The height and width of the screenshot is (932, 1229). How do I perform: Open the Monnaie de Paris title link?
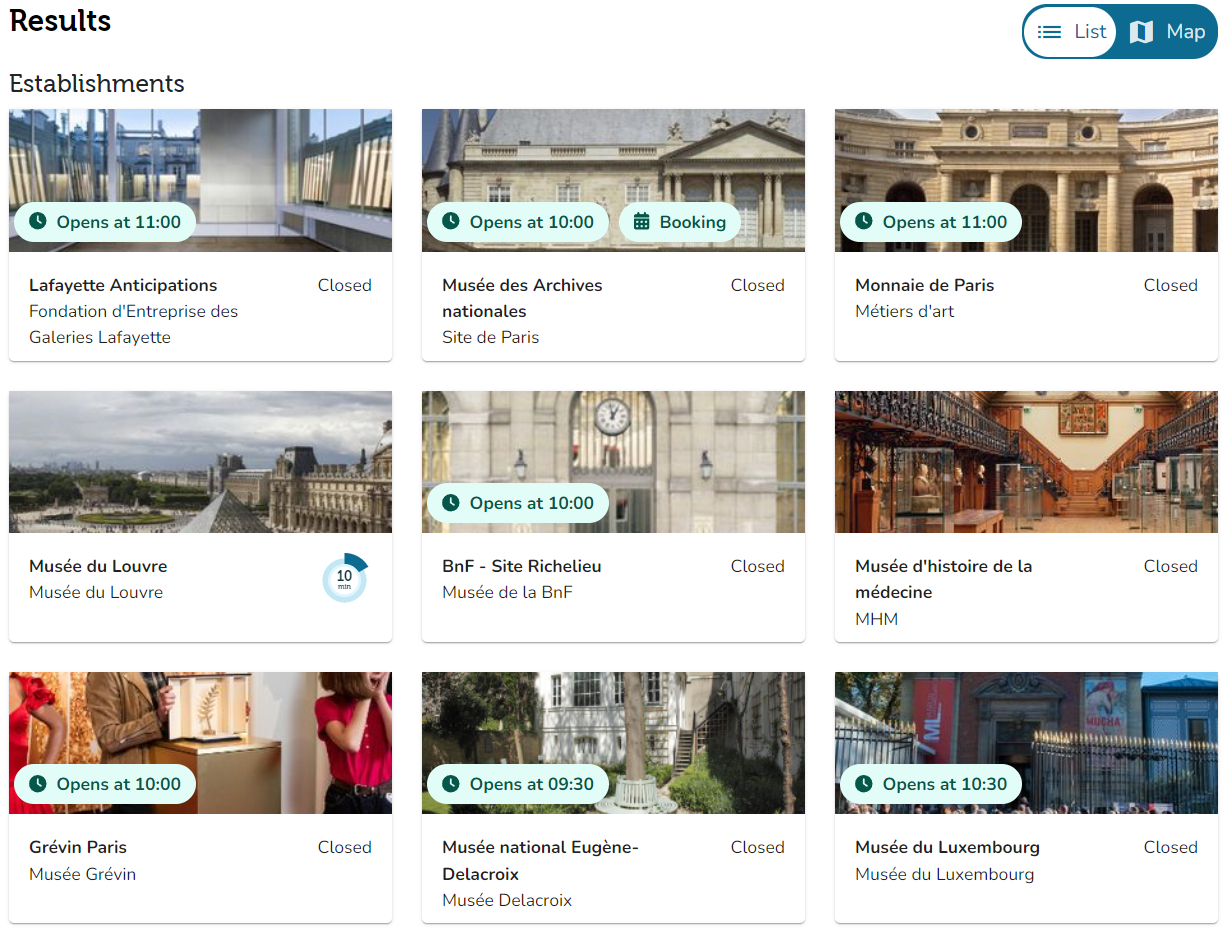coord(925,285)
